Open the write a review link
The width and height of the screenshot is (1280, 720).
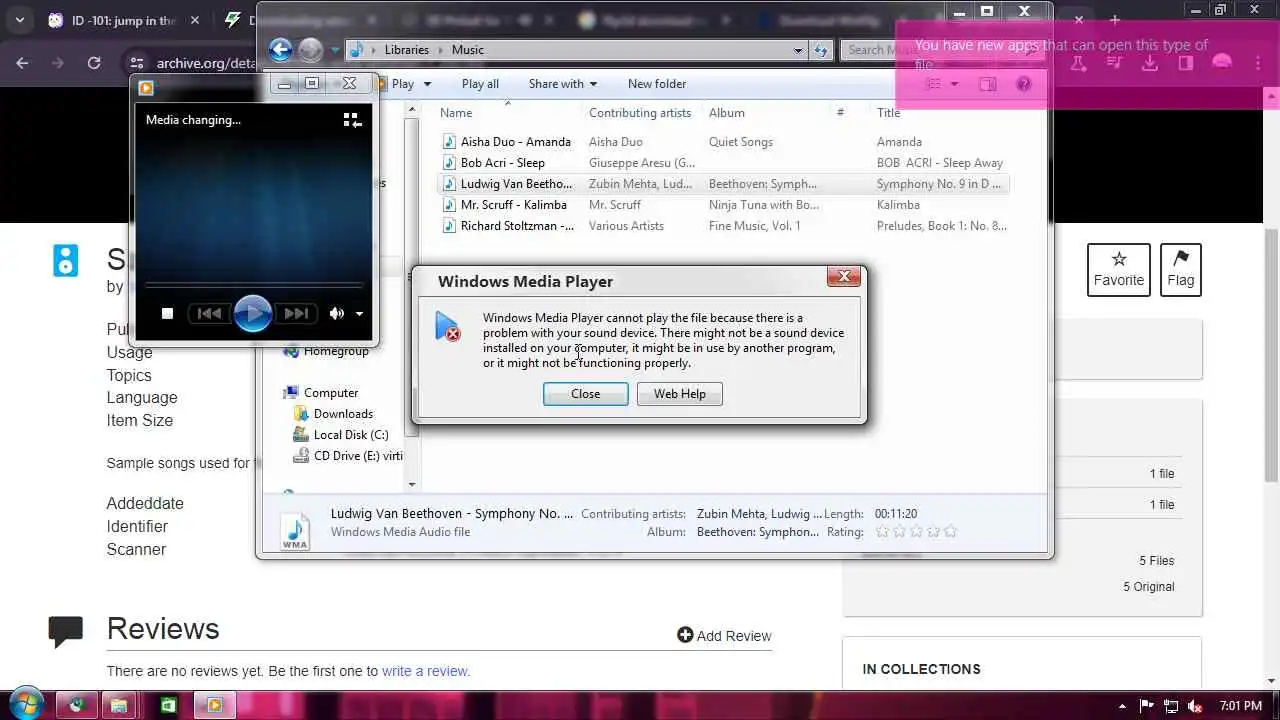[425, 671]
